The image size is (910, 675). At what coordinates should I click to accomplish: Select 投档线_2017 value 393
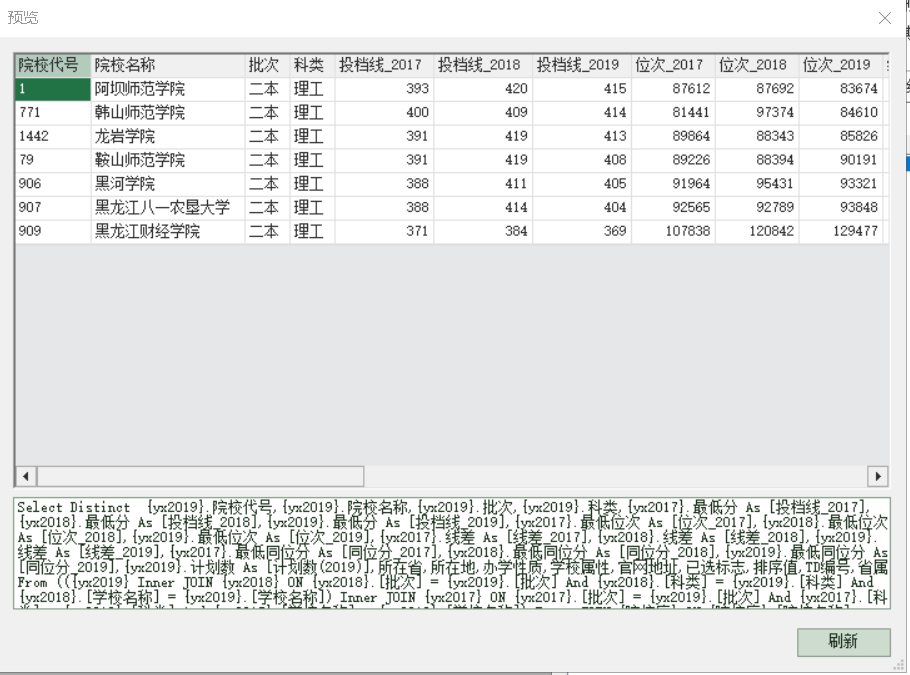click(x=384, y=89)
